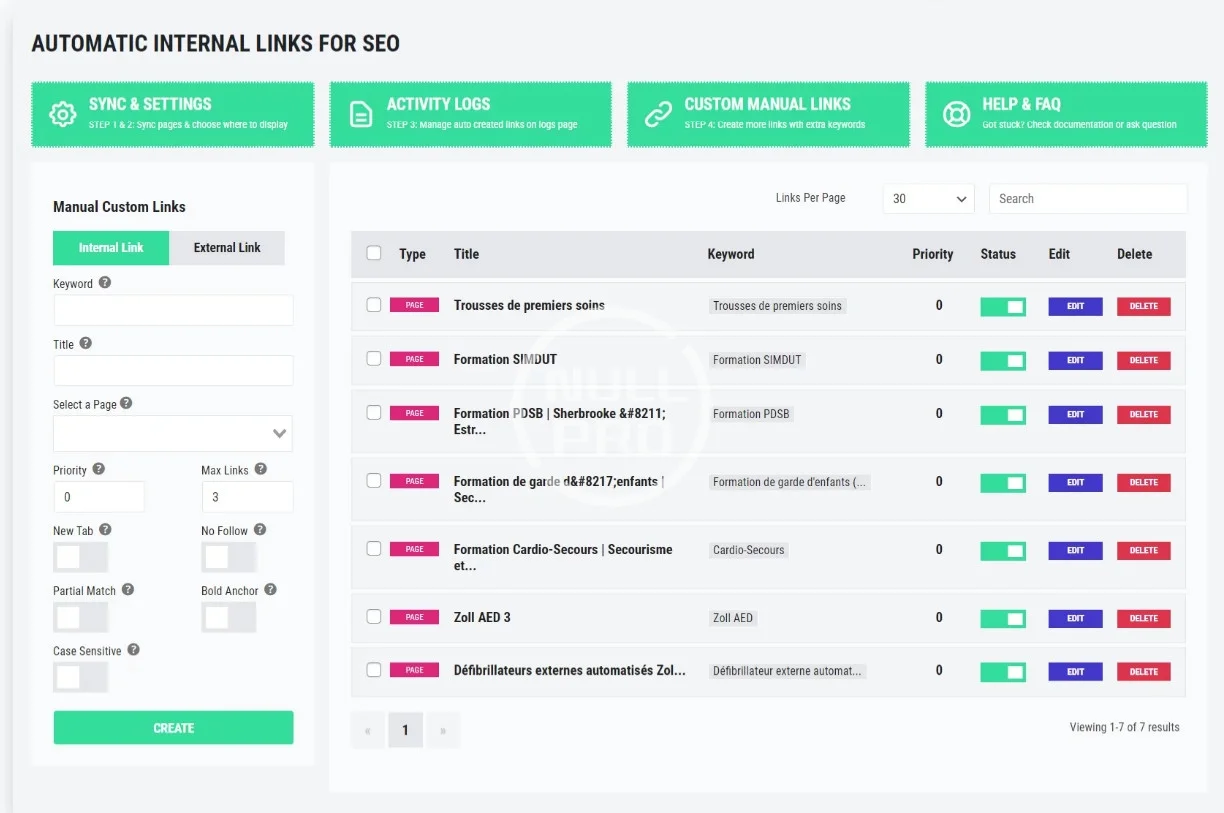The width and height of the screenshot is (1224, 813).
Task: Click the chain link icon in Custom Manual Links
Action: [x=657, y=114]
